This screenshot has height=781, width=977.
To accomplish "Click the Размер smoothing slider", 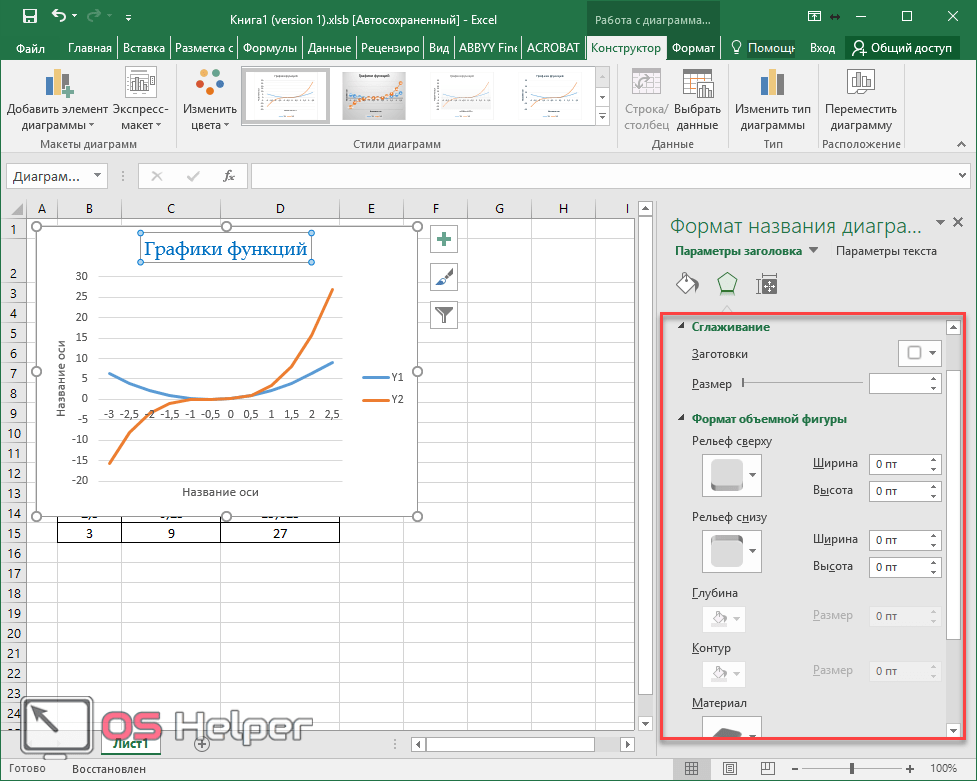I will [x=801, y=383].
